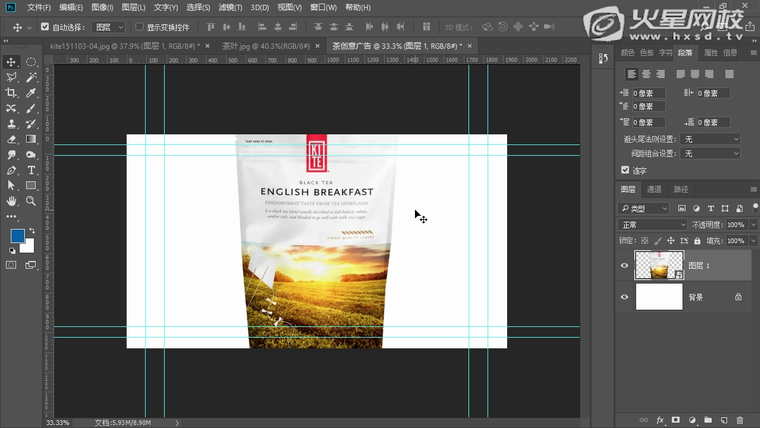Select the Eyedropper tool
The image size is (760, 428).
pos(31,93)
